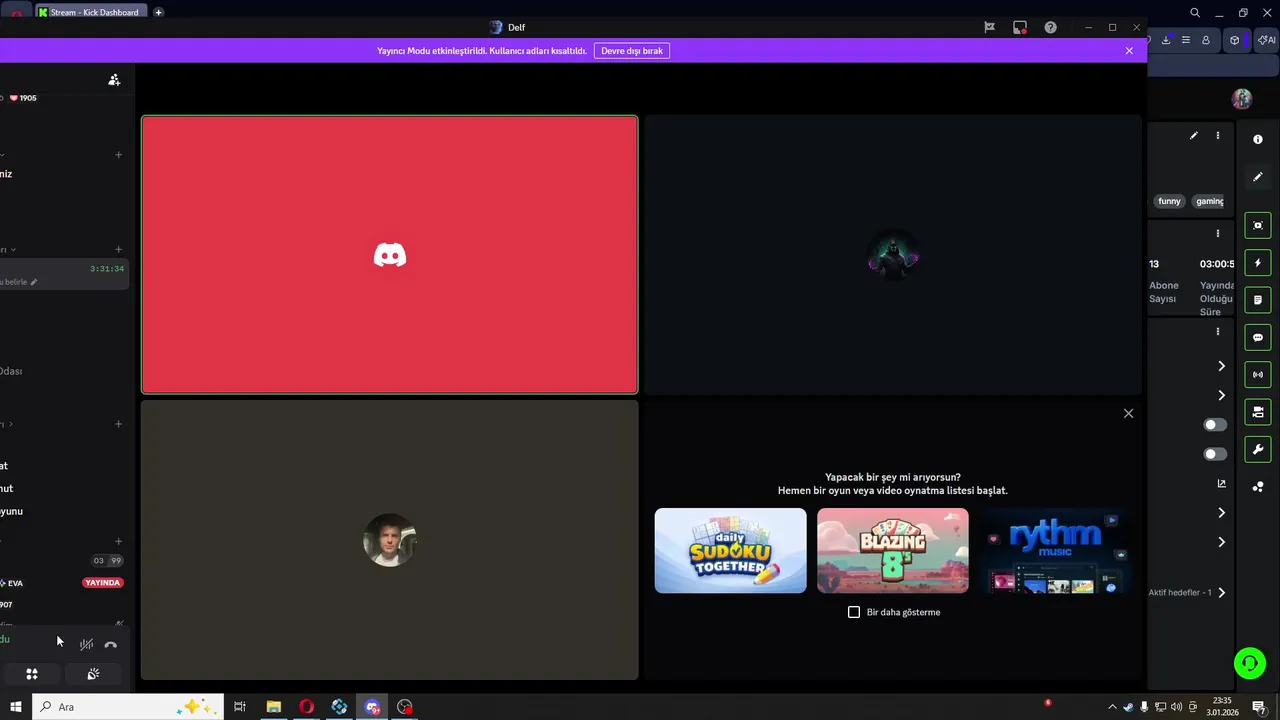This screenshot has width=1280, height=720.
Task: Select the 'funny' tag
Action: (1169, 201)
